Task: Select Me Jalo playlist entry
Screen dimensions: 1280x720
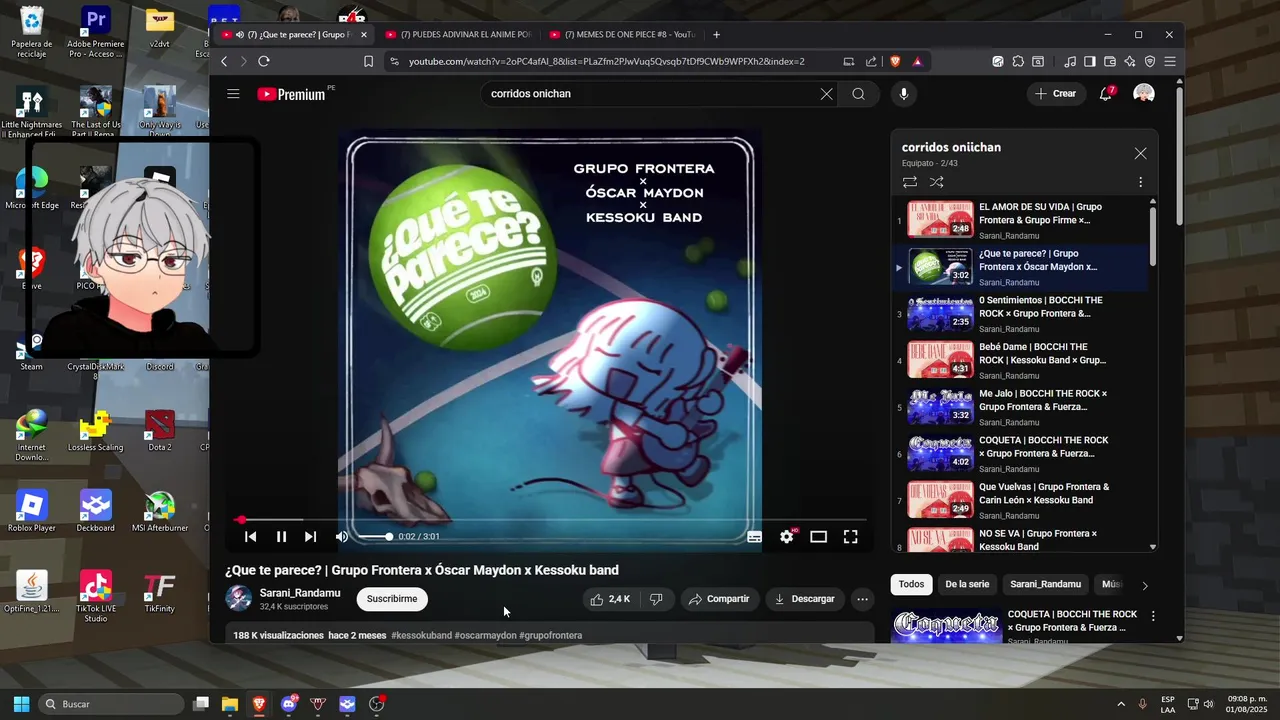Action: [1020, 407]
